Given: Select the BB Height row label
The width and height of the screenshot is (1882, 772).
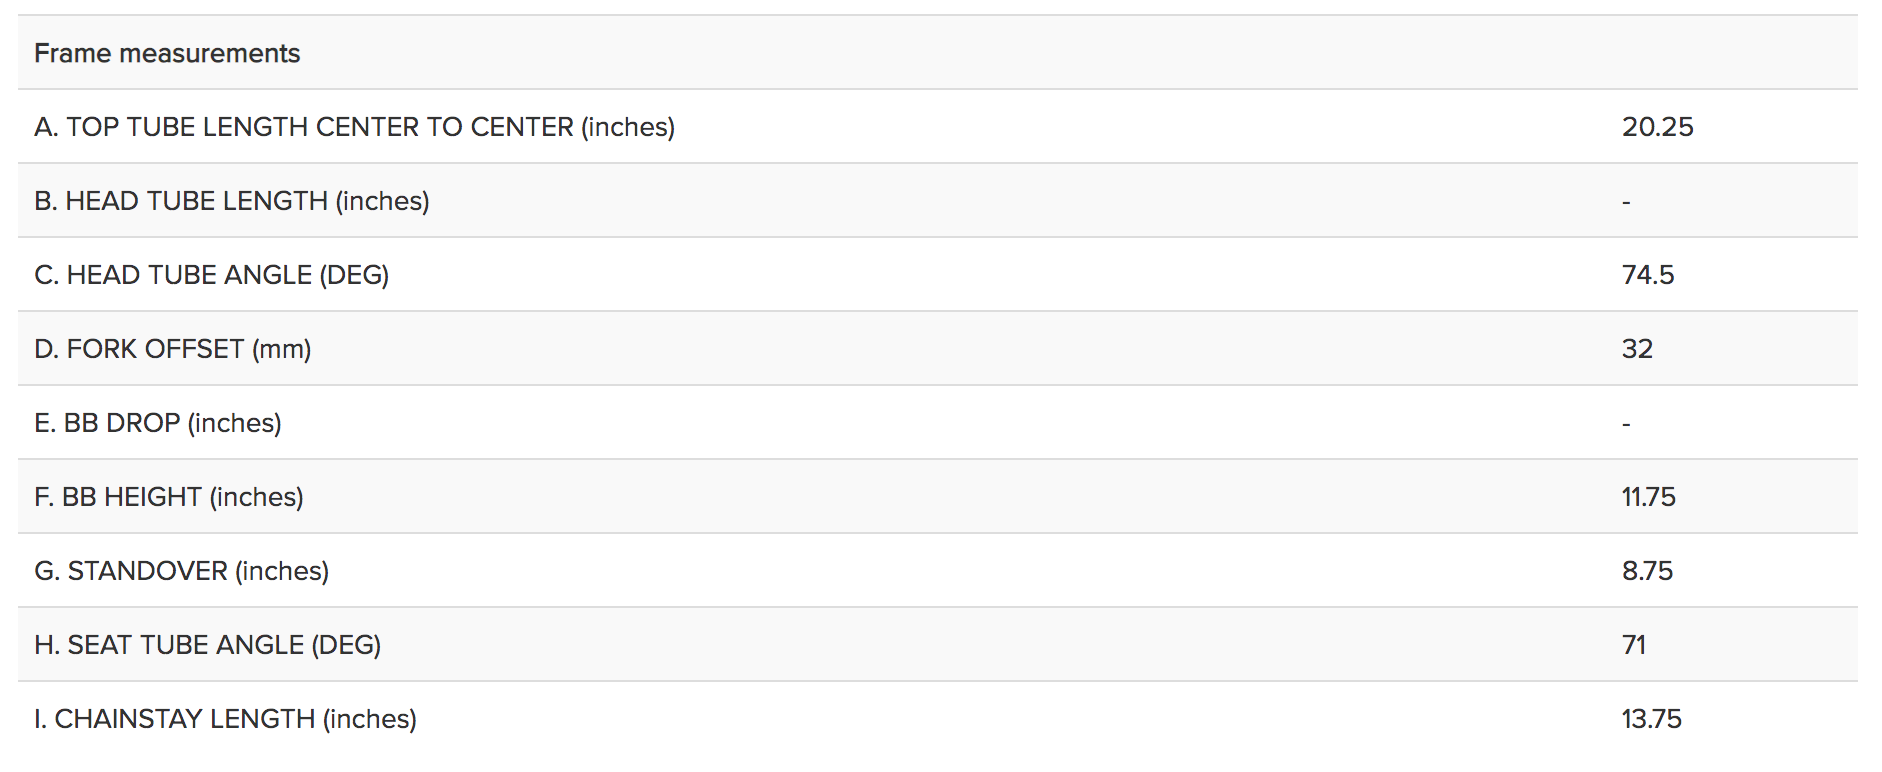Looking at the screenshot, I should pyautogui.click(x=168, y=497).
